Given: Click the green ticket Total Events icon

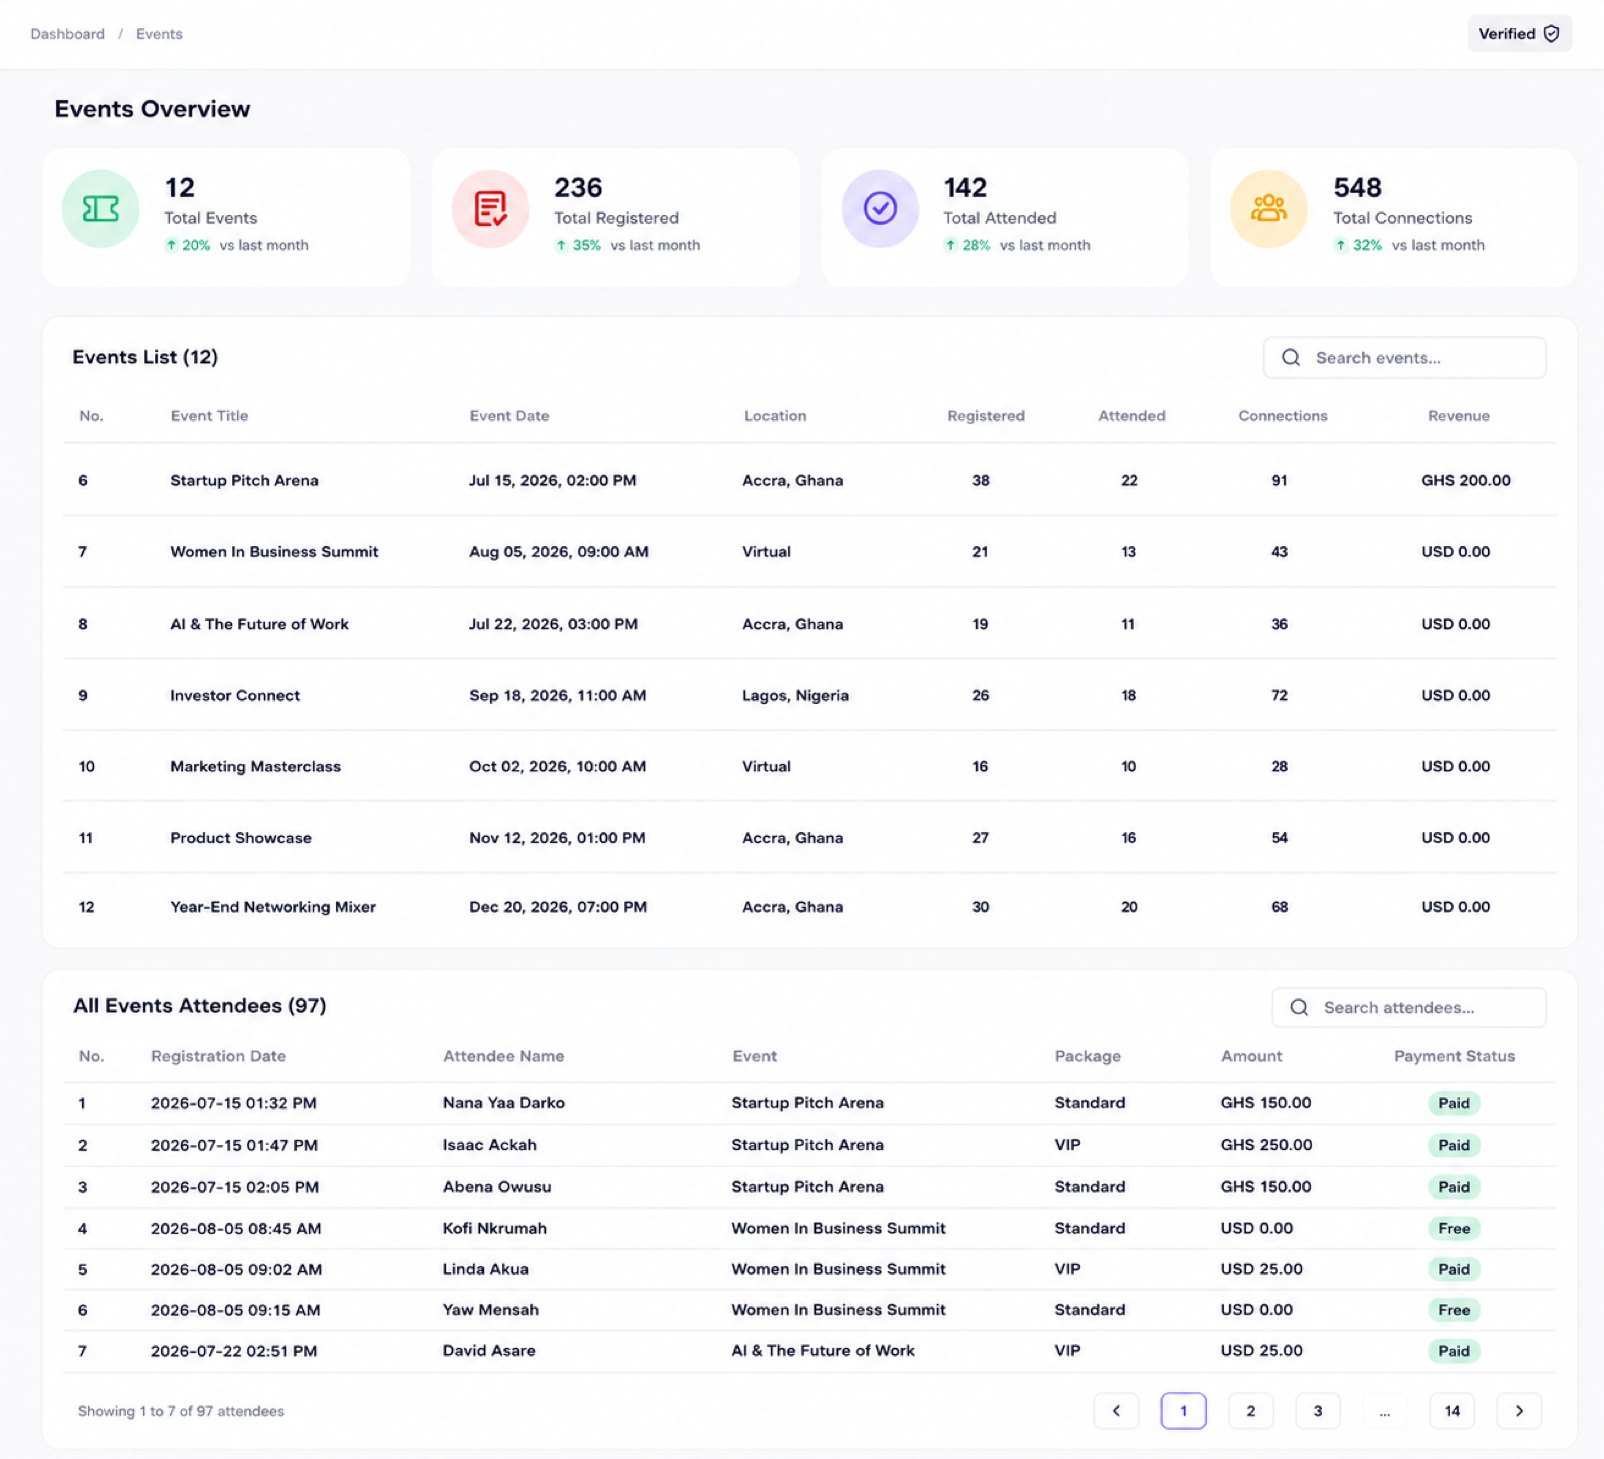Looking at the screenshot, I should [x=100, y=208].
